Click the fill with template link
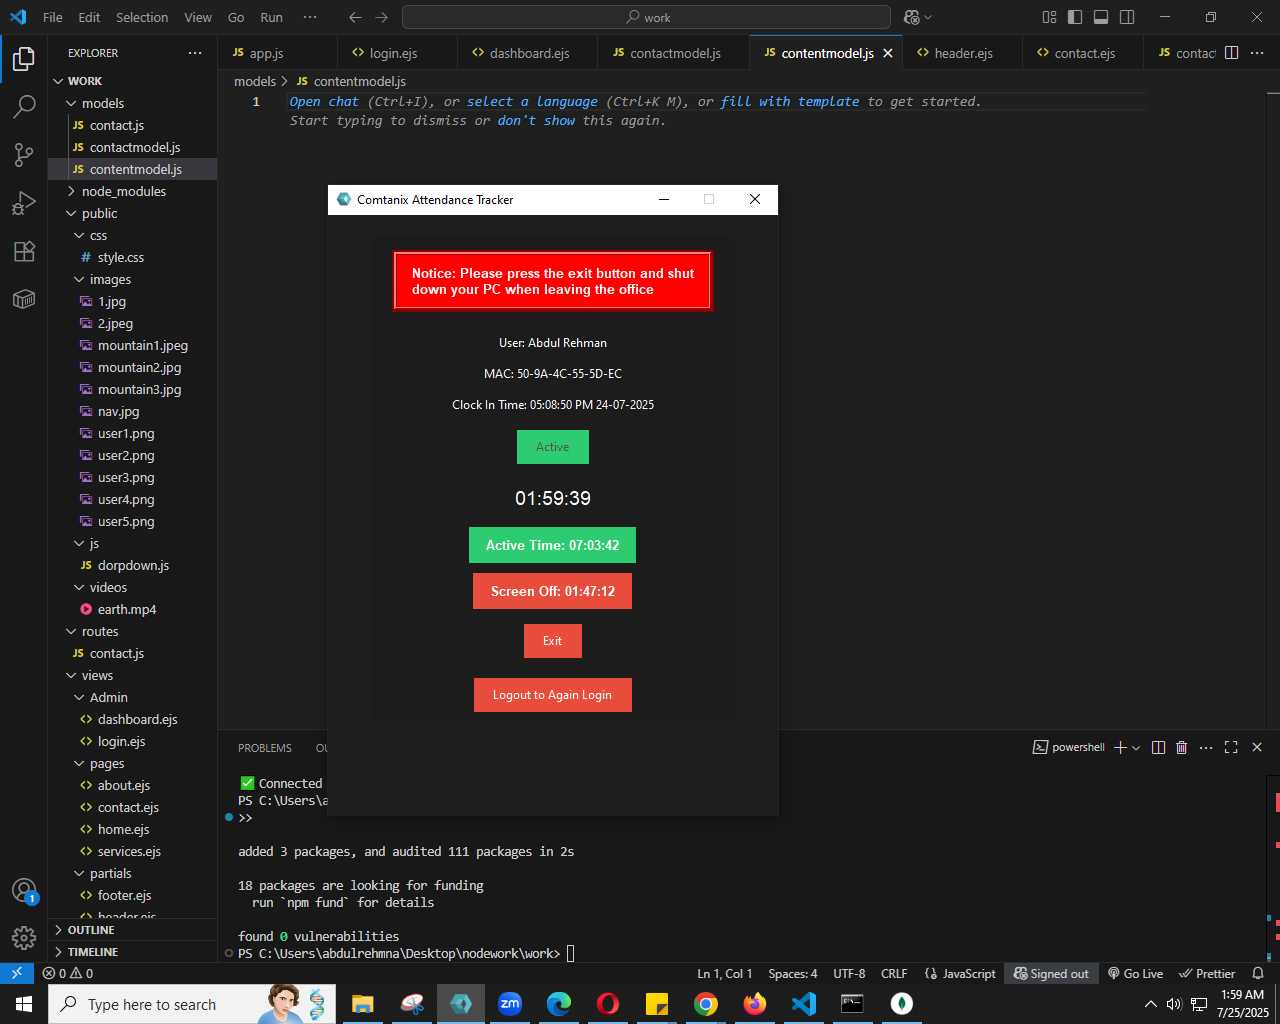This screenshot has width=1280, height=1024. click(x=790, y=101)
